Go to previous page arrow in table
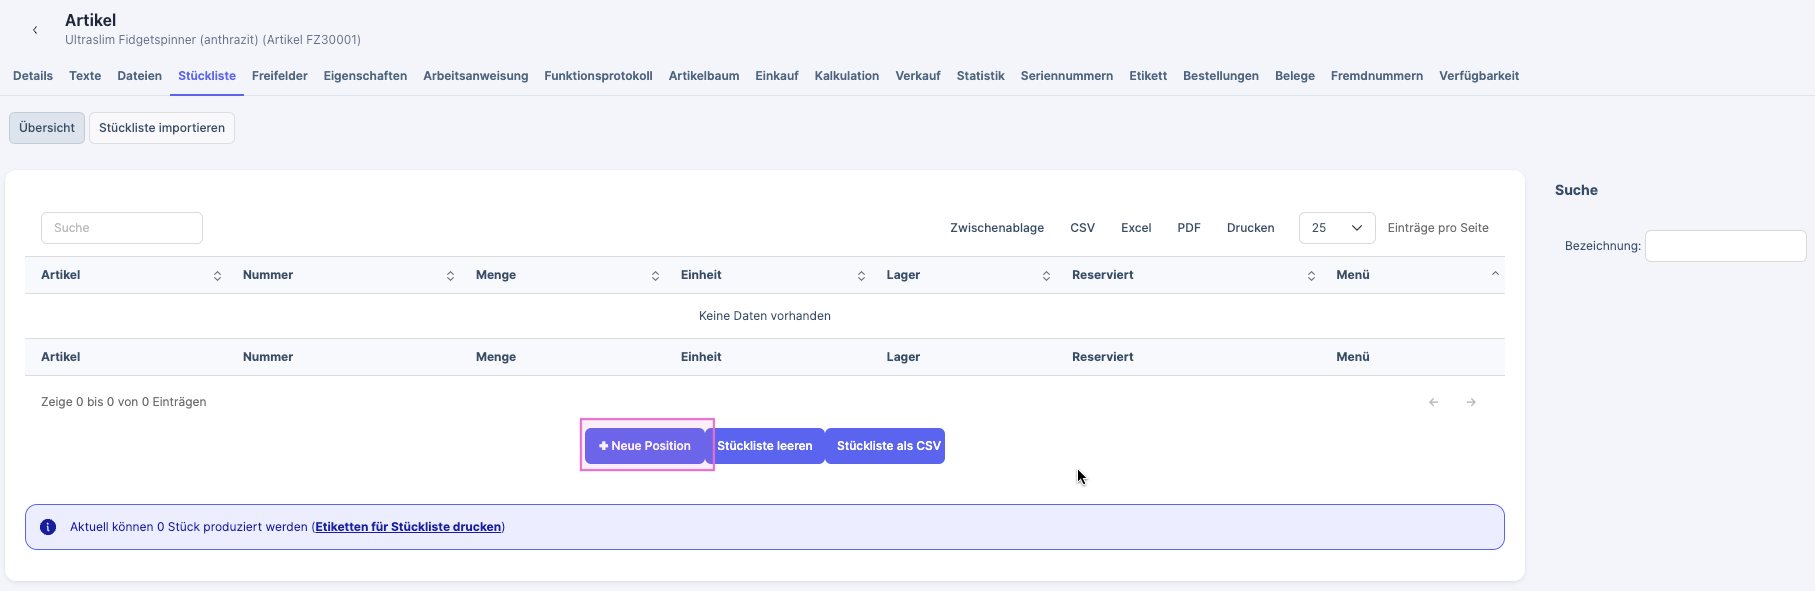 point(1433,402)
